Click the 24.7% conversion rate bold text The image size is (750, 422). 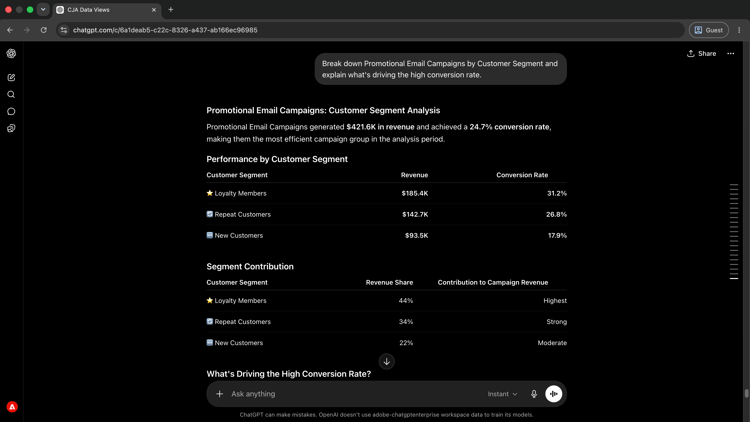point(509,127)
